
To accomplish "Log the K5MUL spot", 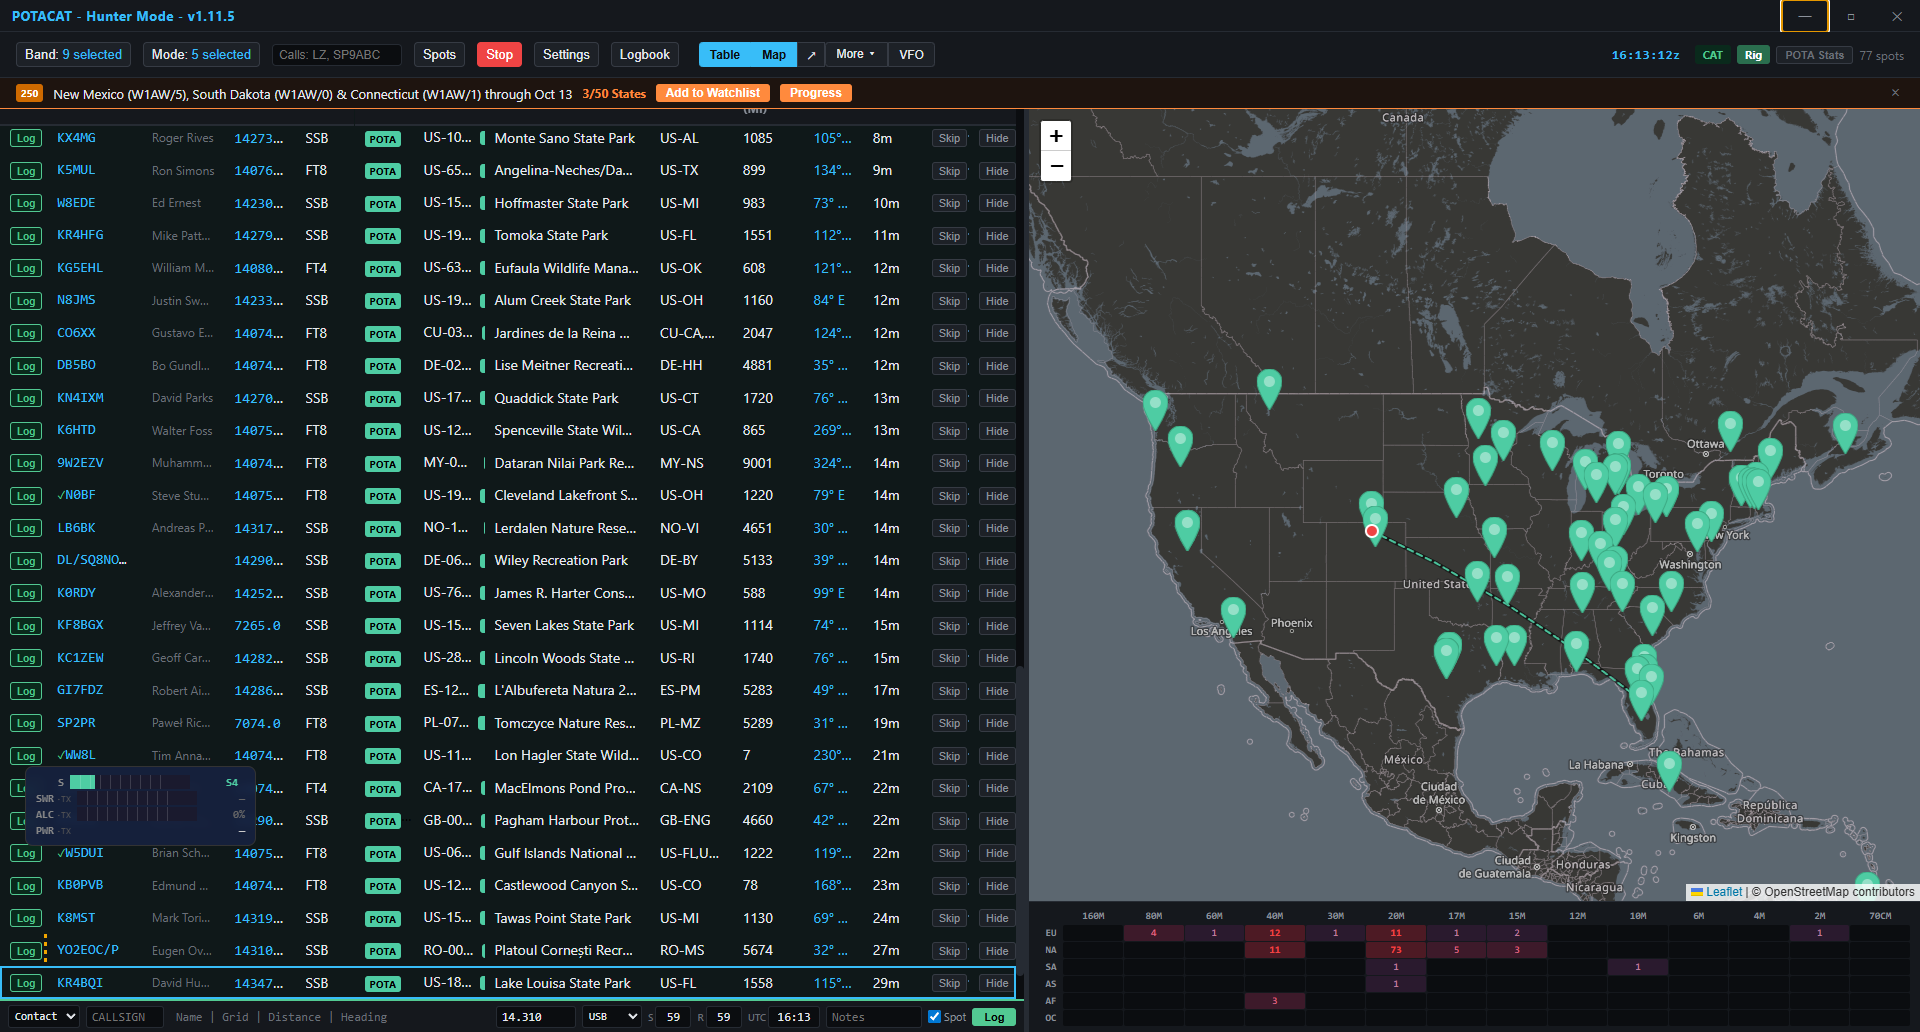I will pyautogui.click(x=26, y=171).
